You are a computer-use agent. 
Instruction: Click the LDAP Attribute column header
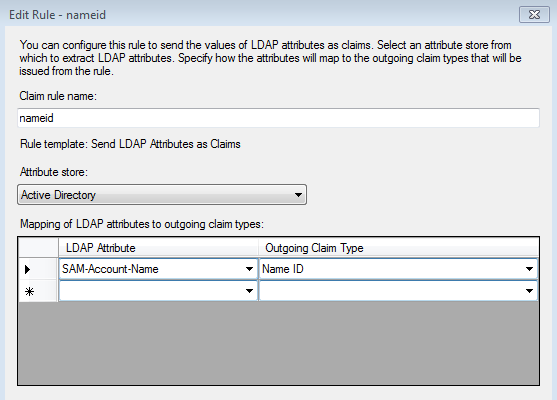pyautogui.click(x=158, y=248)
